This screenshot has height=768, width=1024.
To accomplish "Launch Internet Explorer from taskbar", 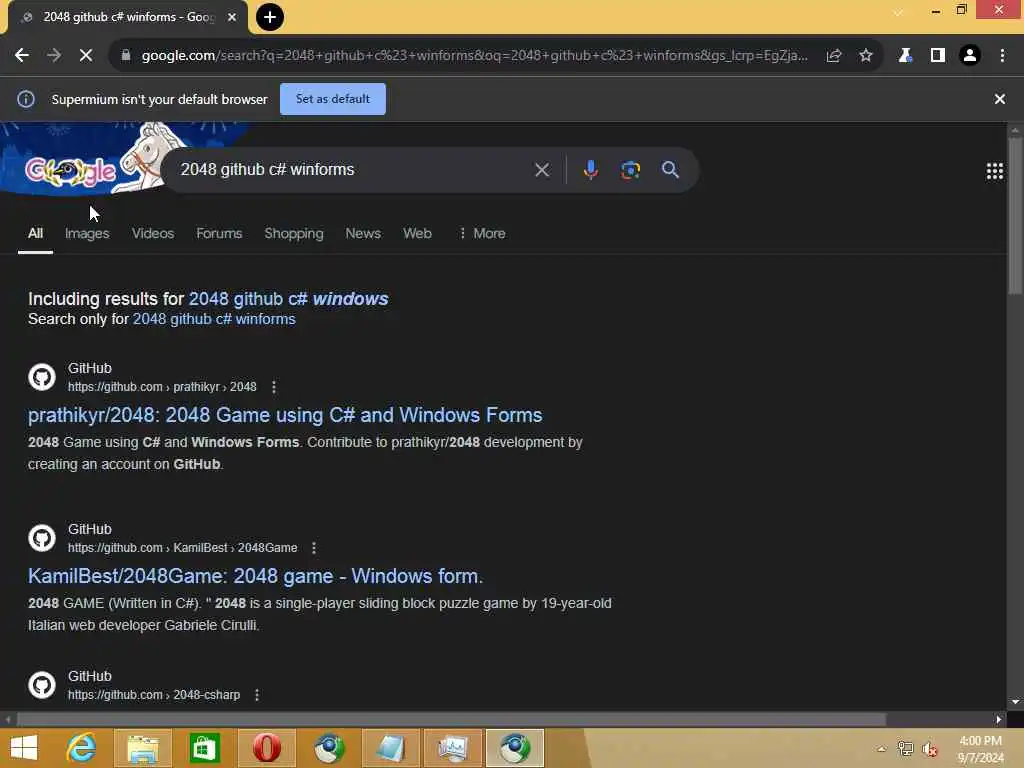I will pos(82,748).
